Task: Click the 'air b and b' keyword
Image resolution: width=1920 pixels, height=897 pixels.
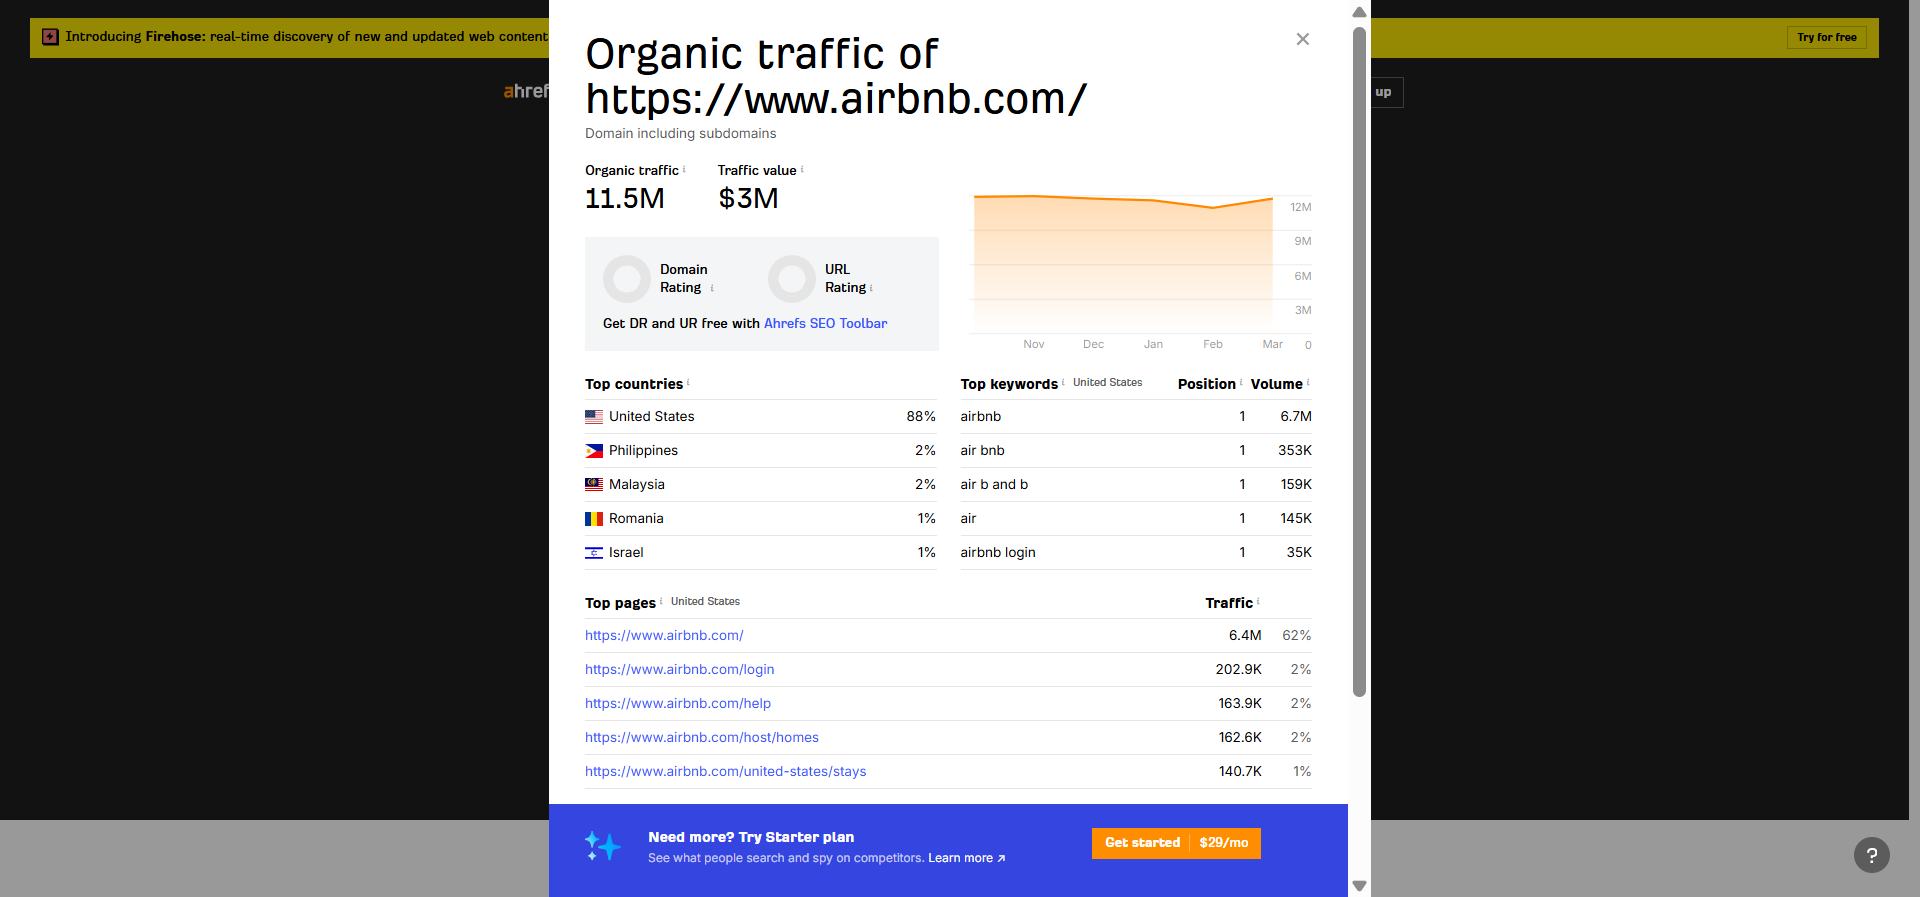Action: 994,484
